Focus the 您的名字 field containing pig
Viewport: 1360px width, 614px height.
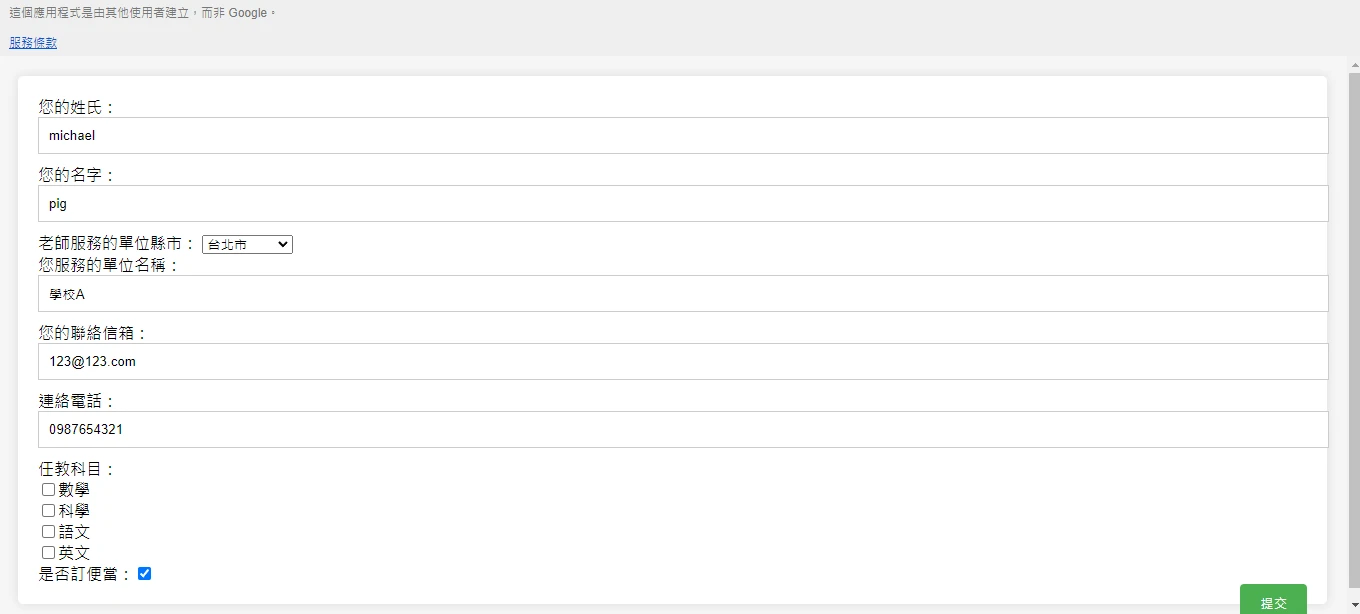pos(683,204)
